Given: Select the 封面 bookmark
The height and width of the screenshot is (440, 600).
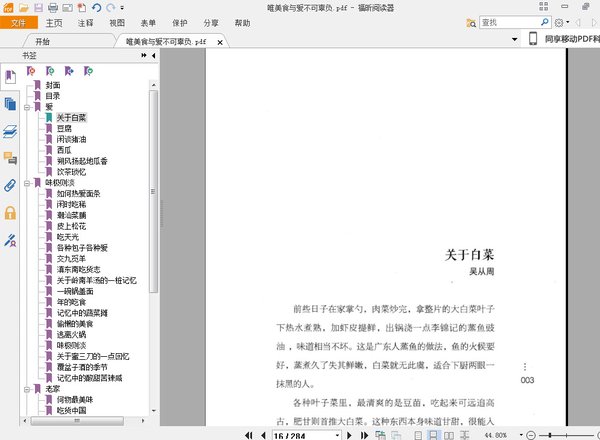Looking at the screenshot, I should click(53, 85).
